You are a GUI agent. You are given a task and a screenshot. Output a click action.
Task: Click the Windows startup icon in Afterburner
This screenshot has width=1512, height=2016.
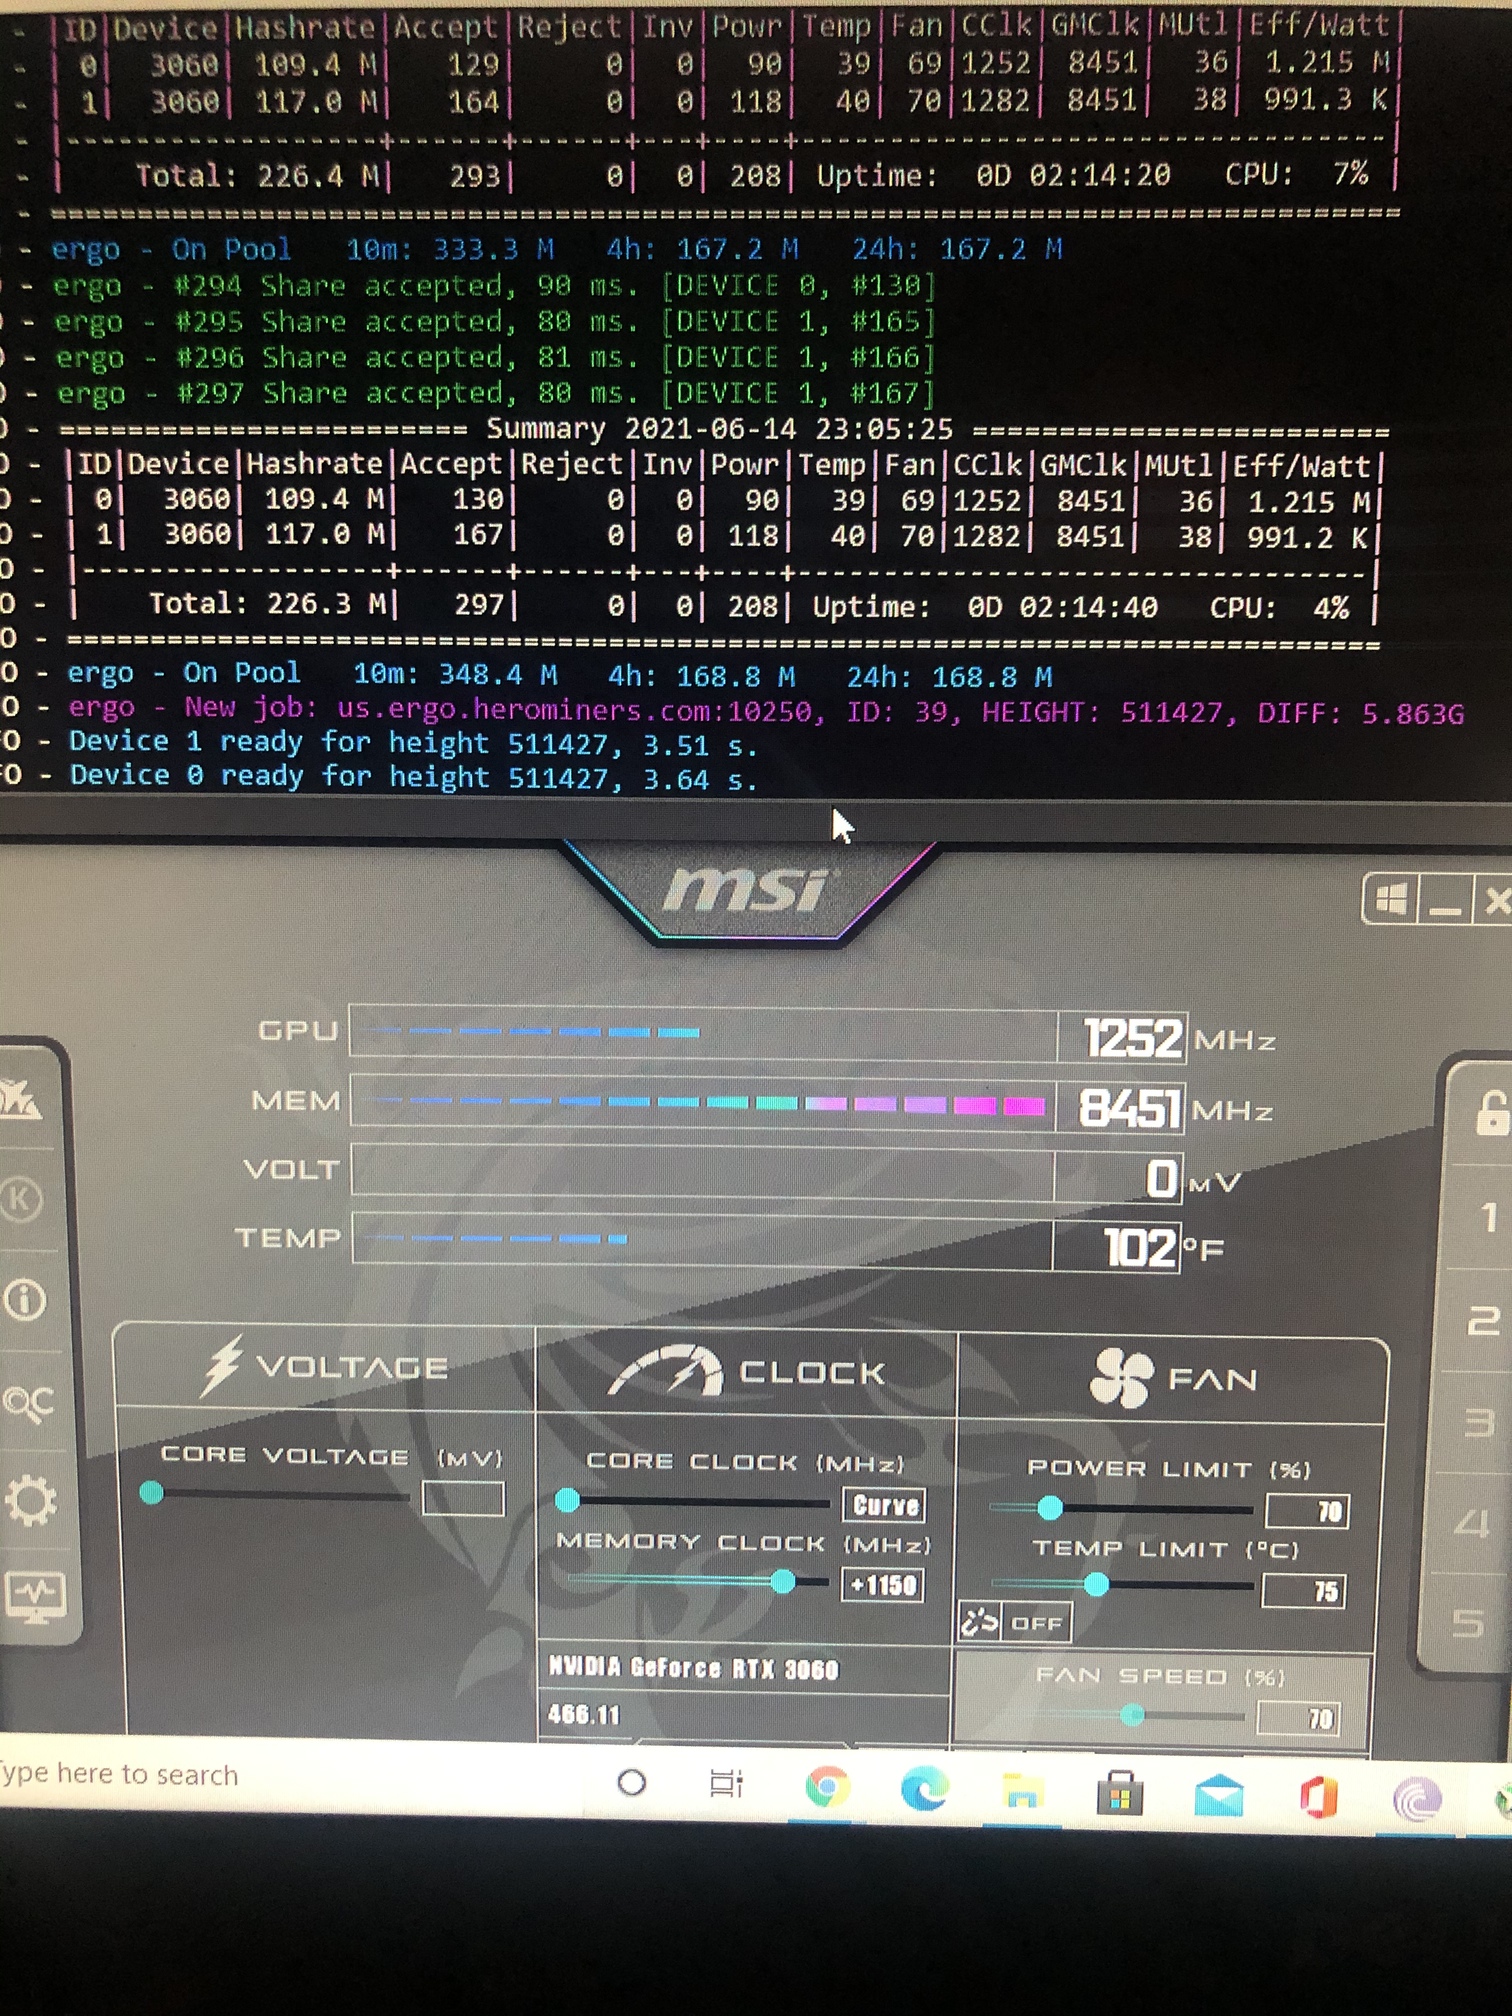(1391, 901)
